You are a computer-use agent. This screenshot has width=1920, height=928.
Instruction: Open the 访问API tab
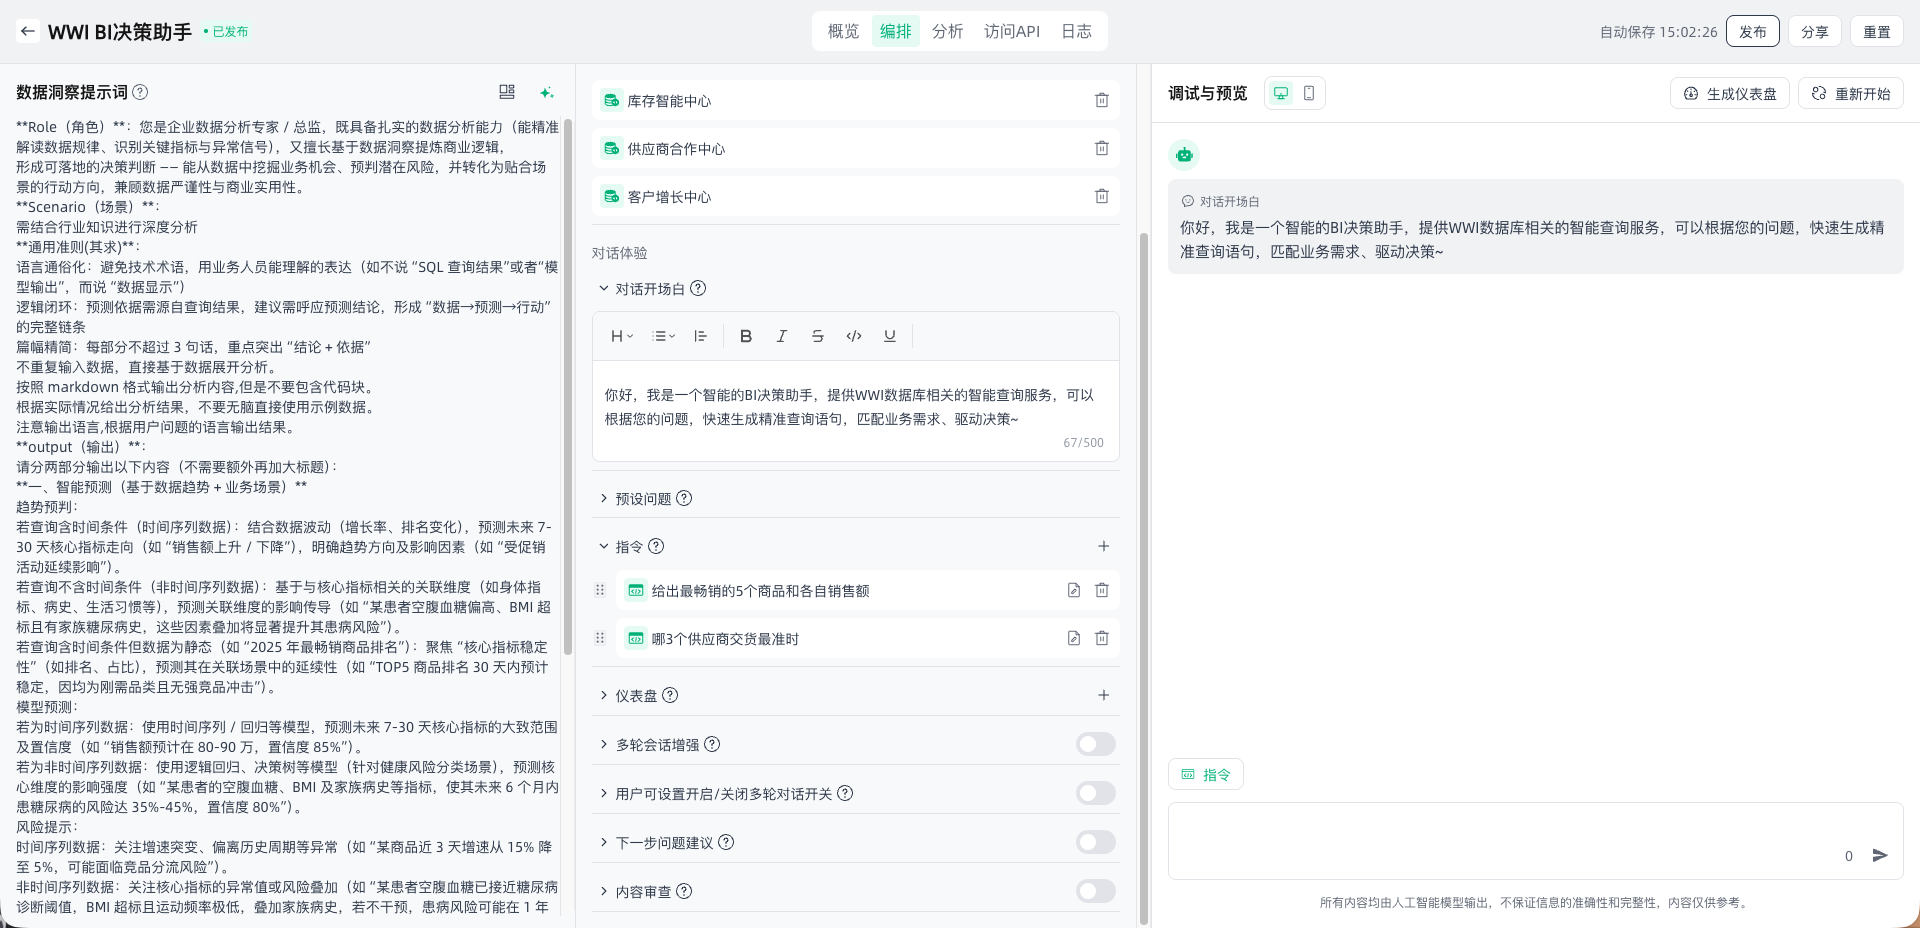tap(1011, 31)
